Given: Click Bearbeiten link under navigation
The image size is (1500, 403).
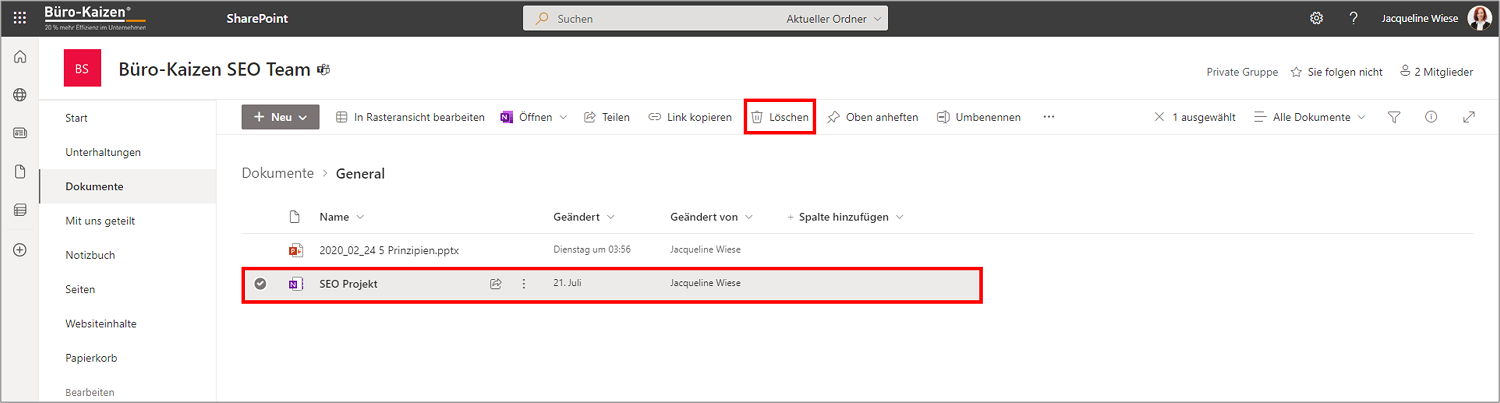Looking at the screenshot, I should [90, 392].
